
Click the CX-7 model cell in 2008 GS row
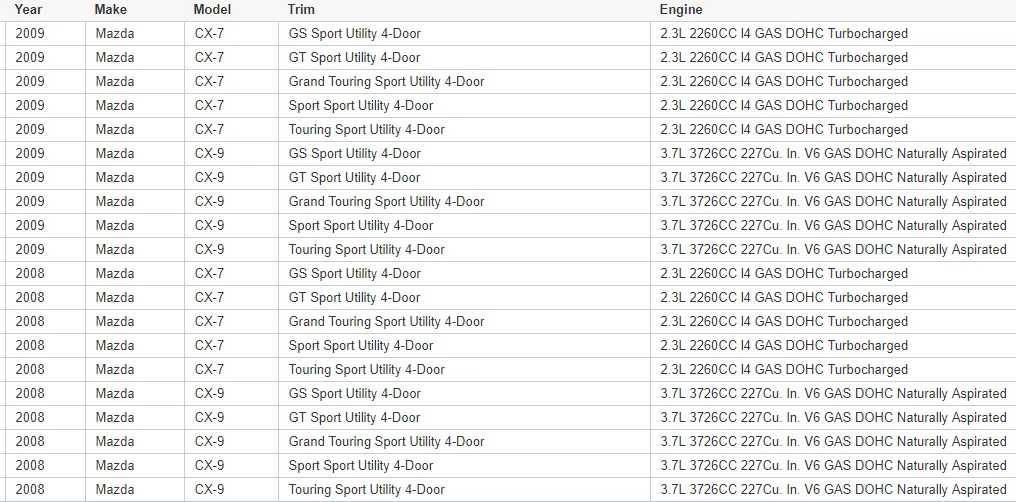point(231,273)
